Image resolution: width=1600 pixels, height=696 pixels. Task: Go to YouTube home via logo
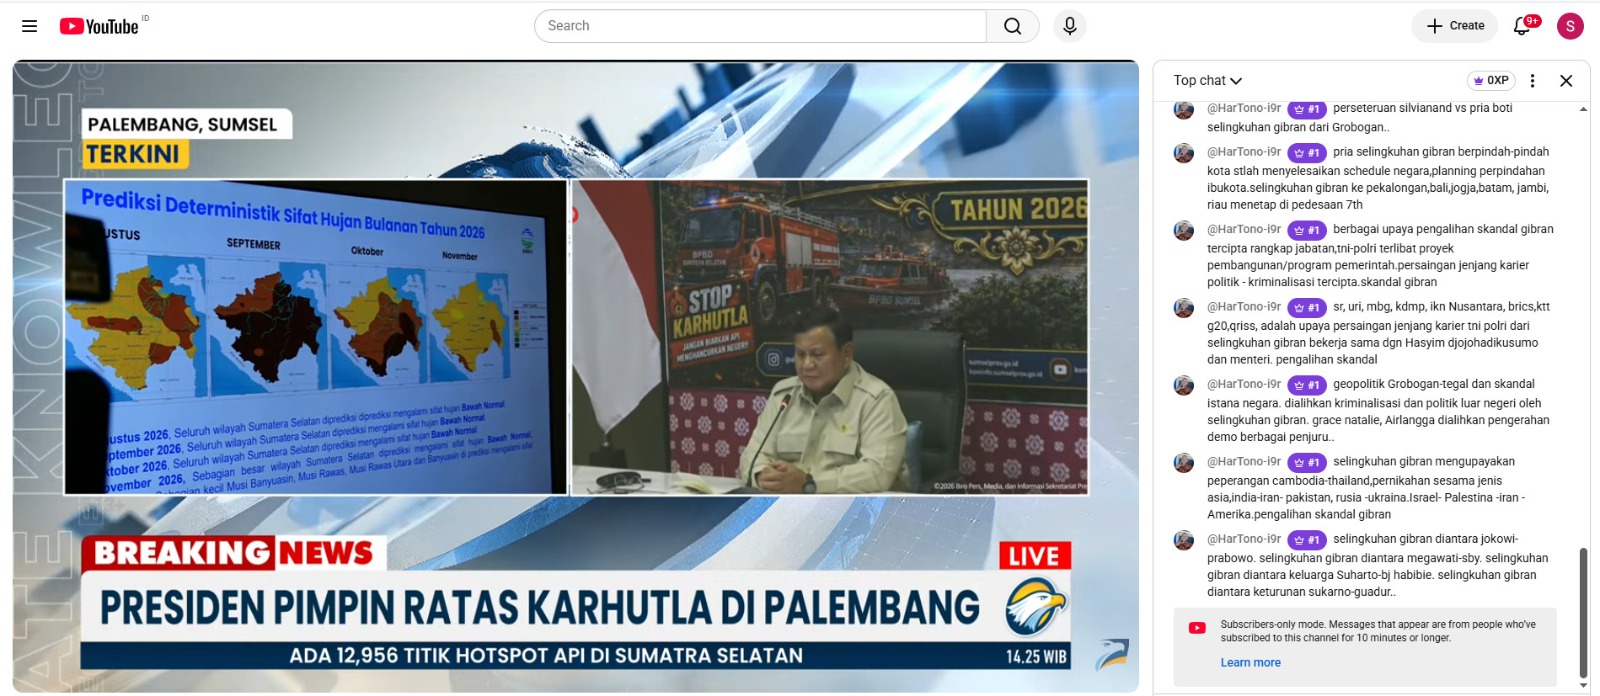[98, 26]
